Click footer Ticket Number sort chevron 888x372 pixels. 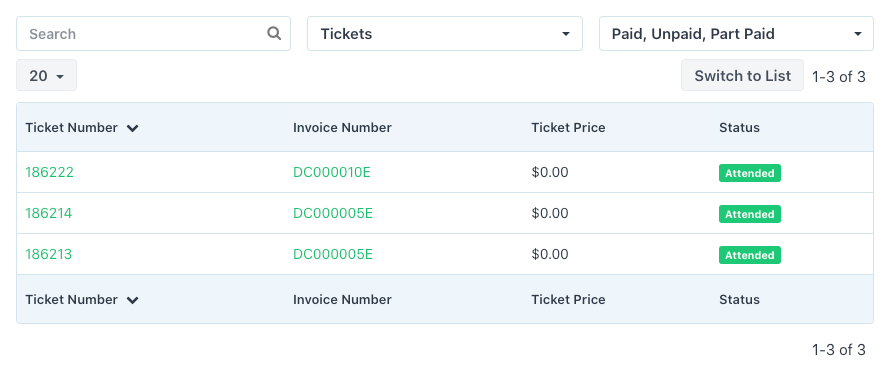(x=133, y=300)
